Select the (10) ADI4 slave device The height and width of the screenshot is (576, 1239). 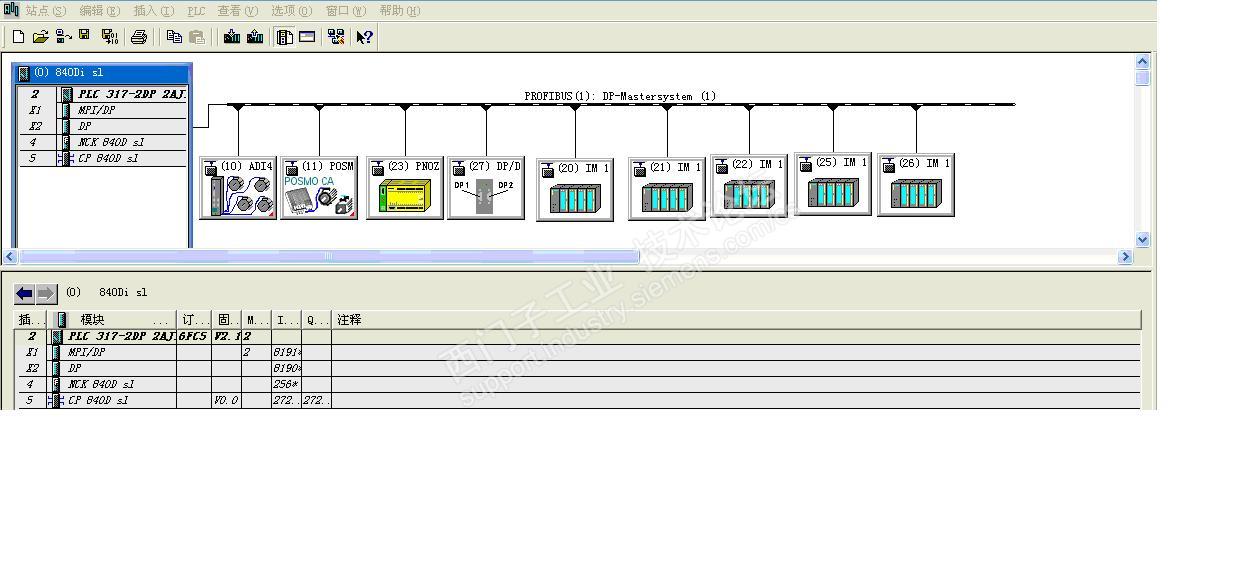click(x=238, y=188)
